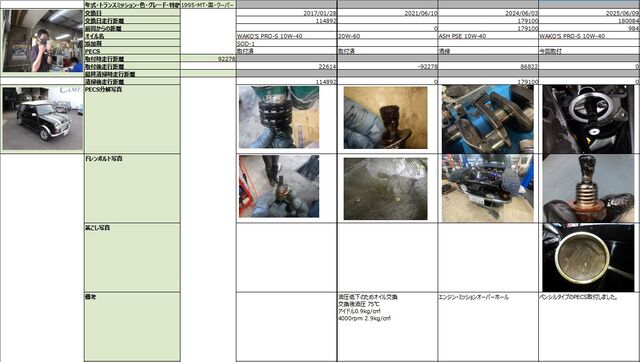Click the date cell 2024/06/03

[489, 13]
